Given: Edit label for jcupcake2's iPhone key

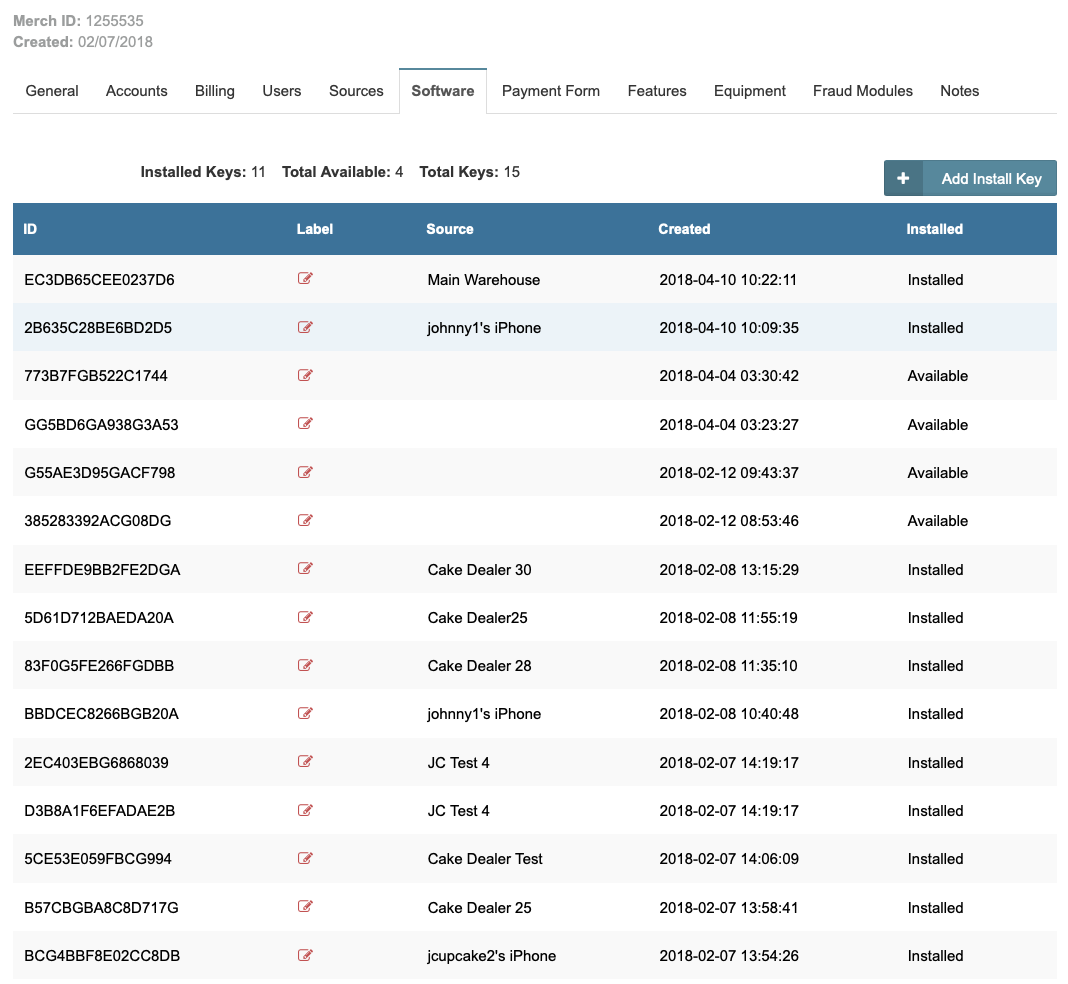Looking at the screenshot, I should click(x=305, y=955).
